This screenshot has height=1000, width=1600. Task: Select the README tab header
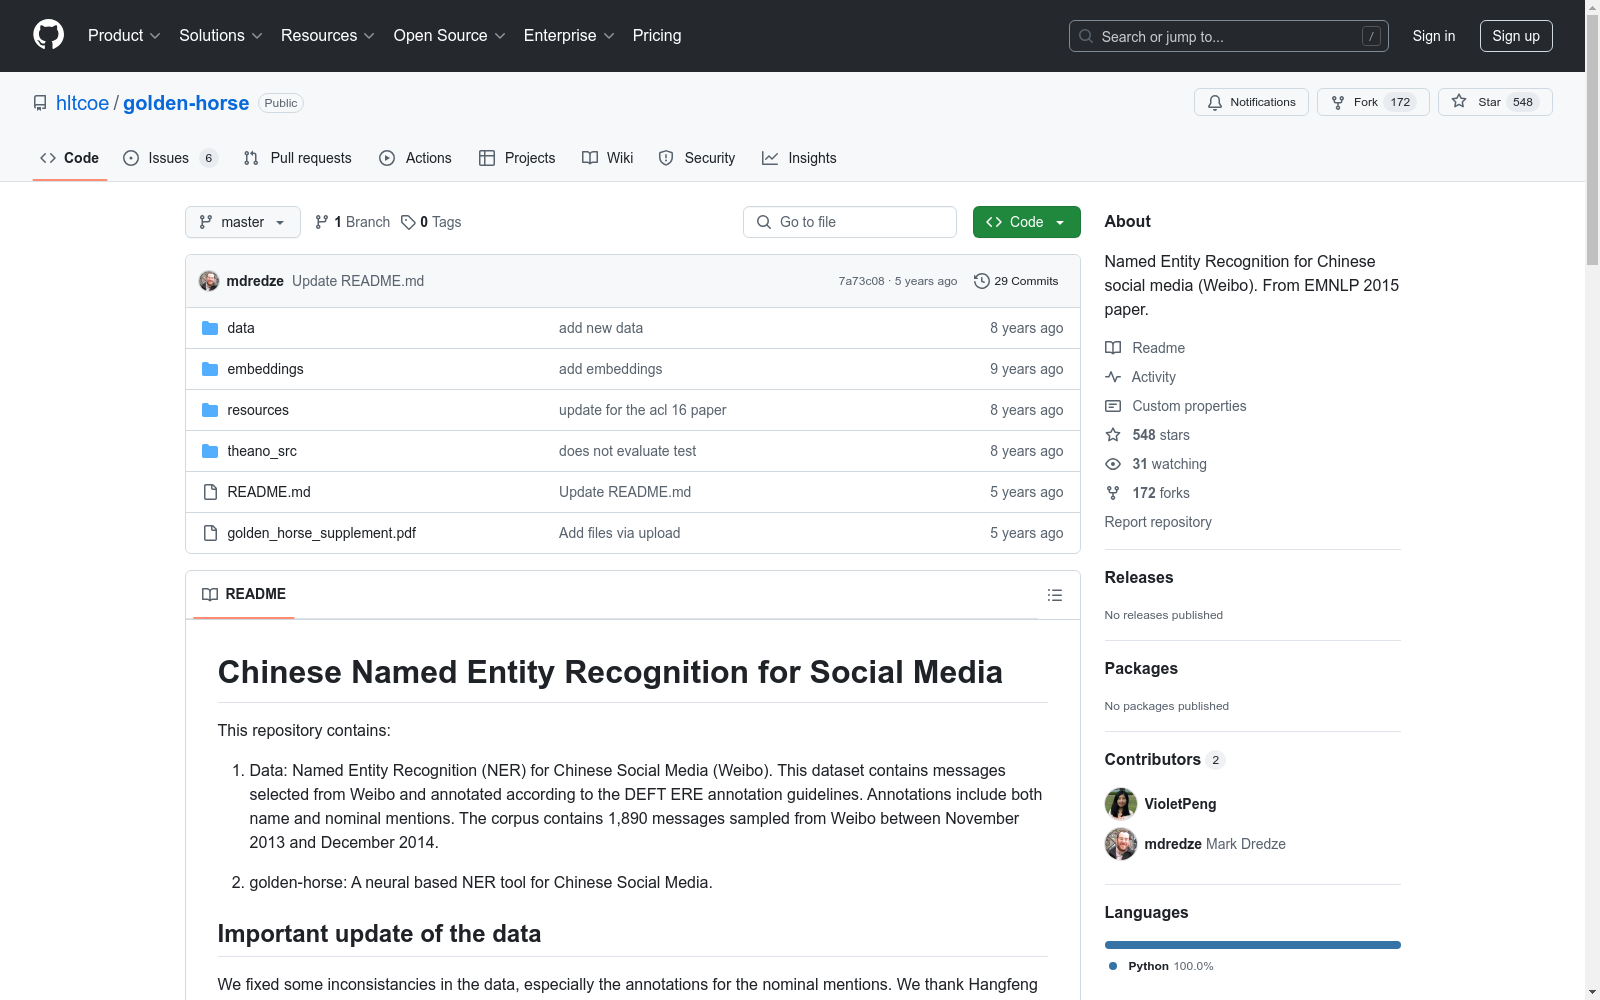[x=244, y=594]
